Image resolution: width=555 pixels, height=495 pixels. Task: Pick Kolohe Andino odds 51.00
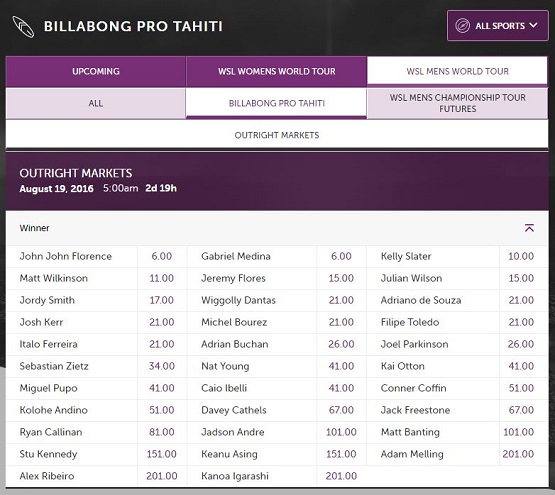point(162,410)
